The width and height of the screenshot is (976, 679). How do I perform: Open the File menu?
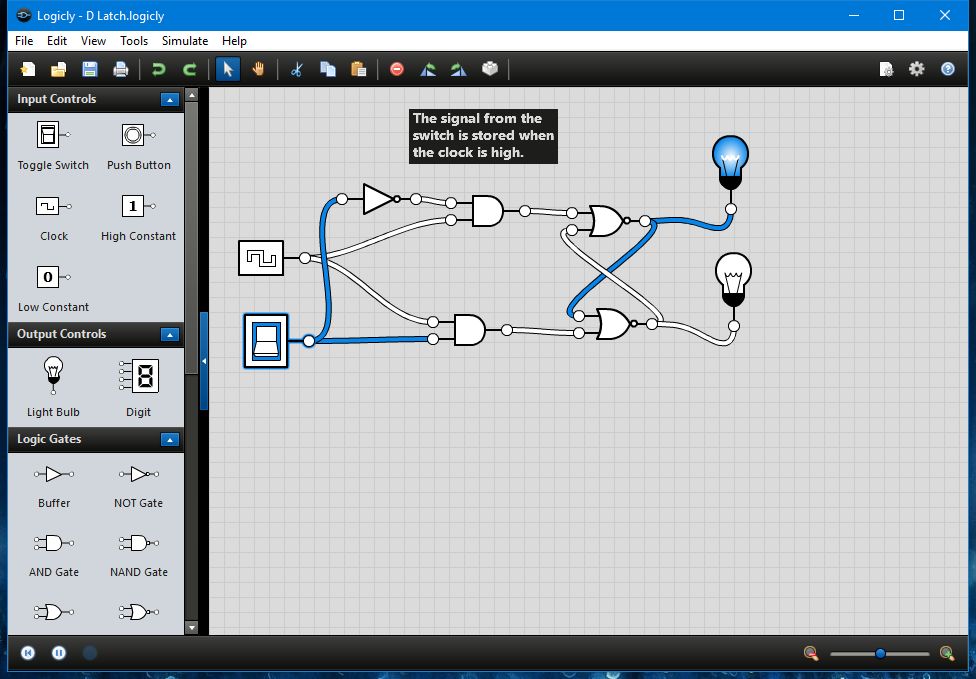pyautogui.click(x=24, y=40)
